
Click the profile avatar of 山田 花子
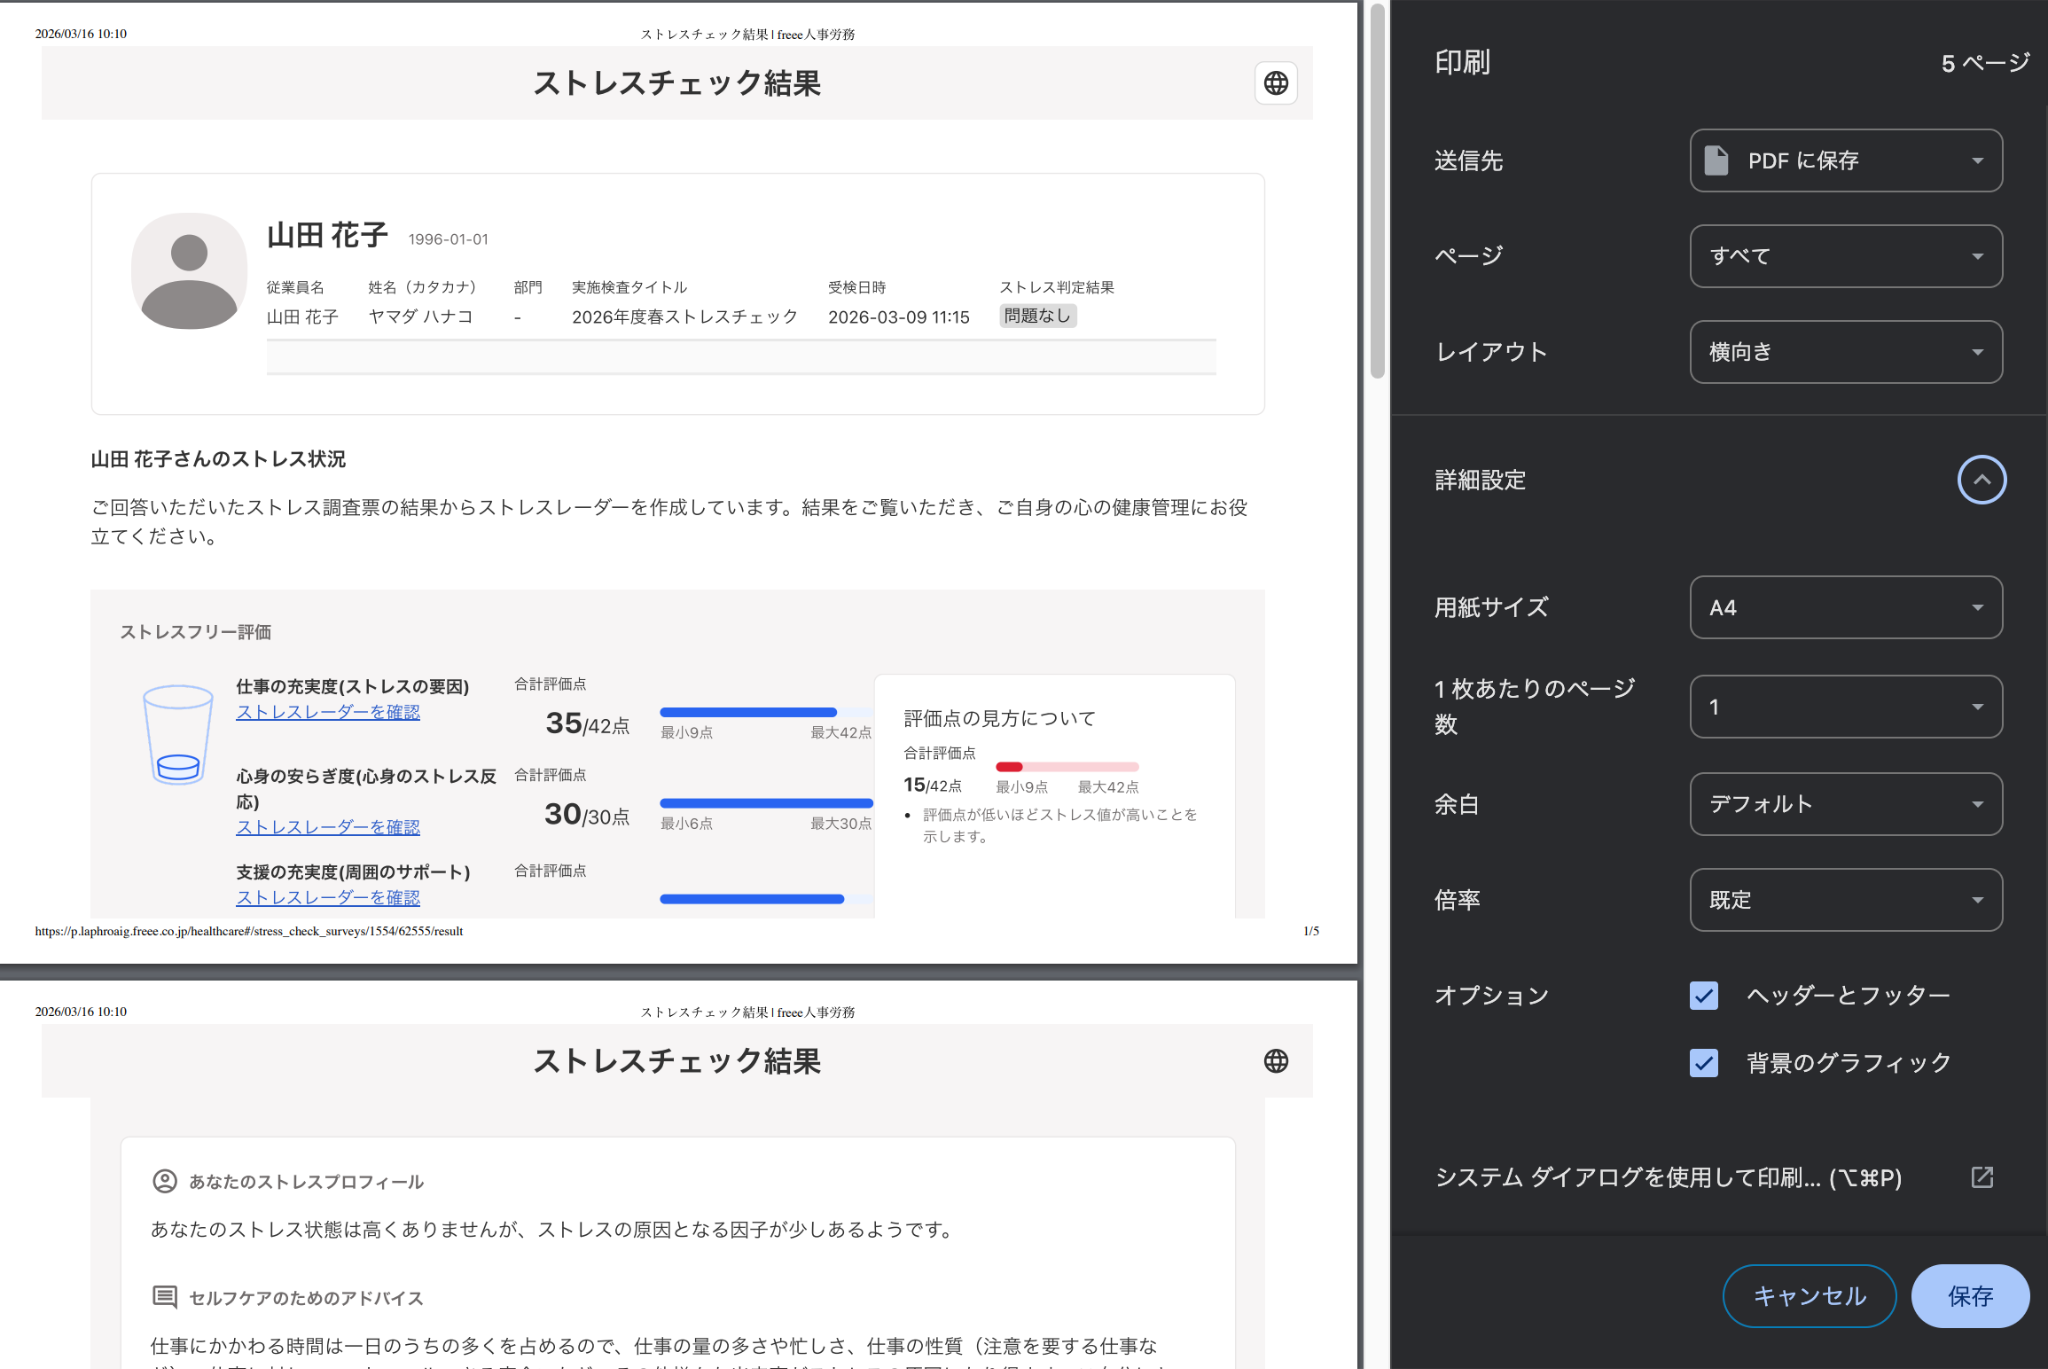click(x=189, y=271)
